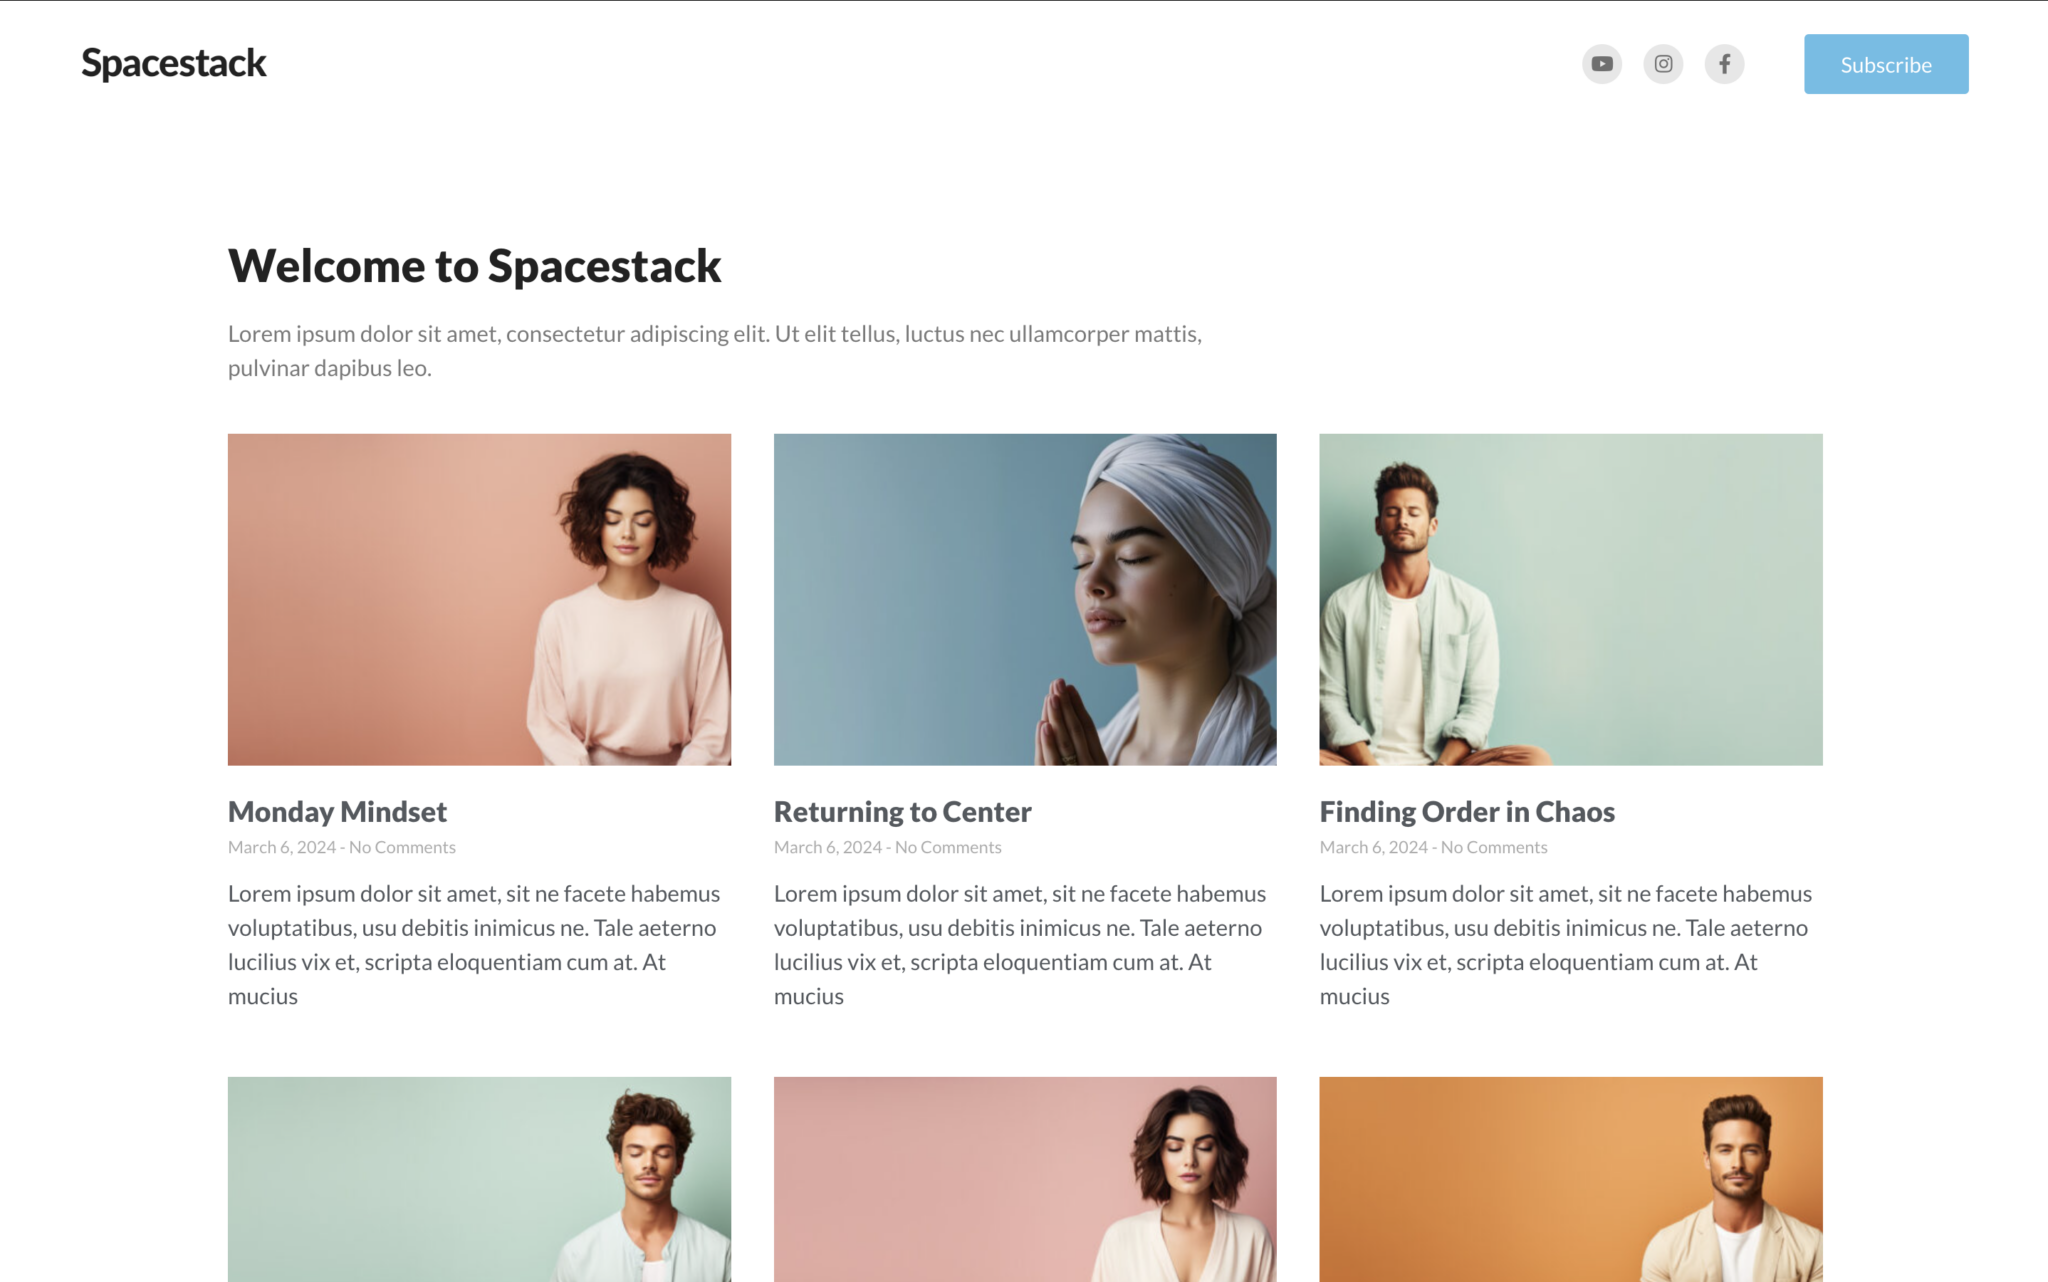The image size is (2048, 1282).
Task: Click No Comments under Finding Order in Chaos
Action: tap(1494, 847)
